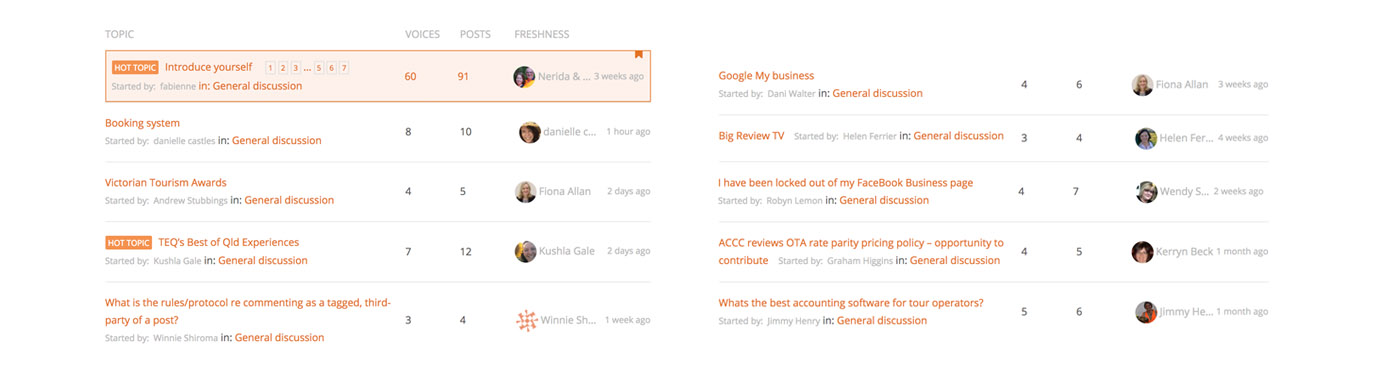Go to page 2 of Introduce yourself
The image size is (1400, 392).
pos(283,68)
